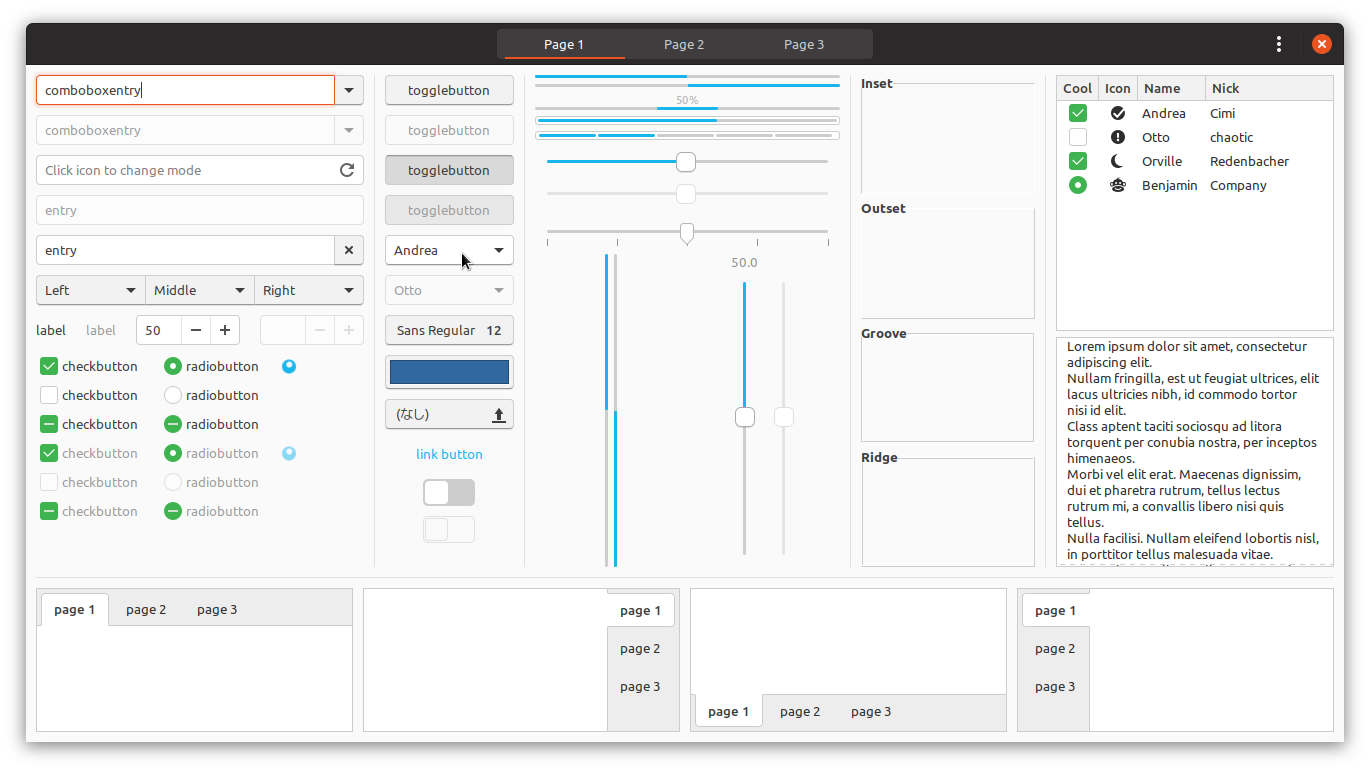This screenshot has height=771, width=1370.
Task: Select page 2 in the right-side tab notebook
Action: tap(640, 648)
